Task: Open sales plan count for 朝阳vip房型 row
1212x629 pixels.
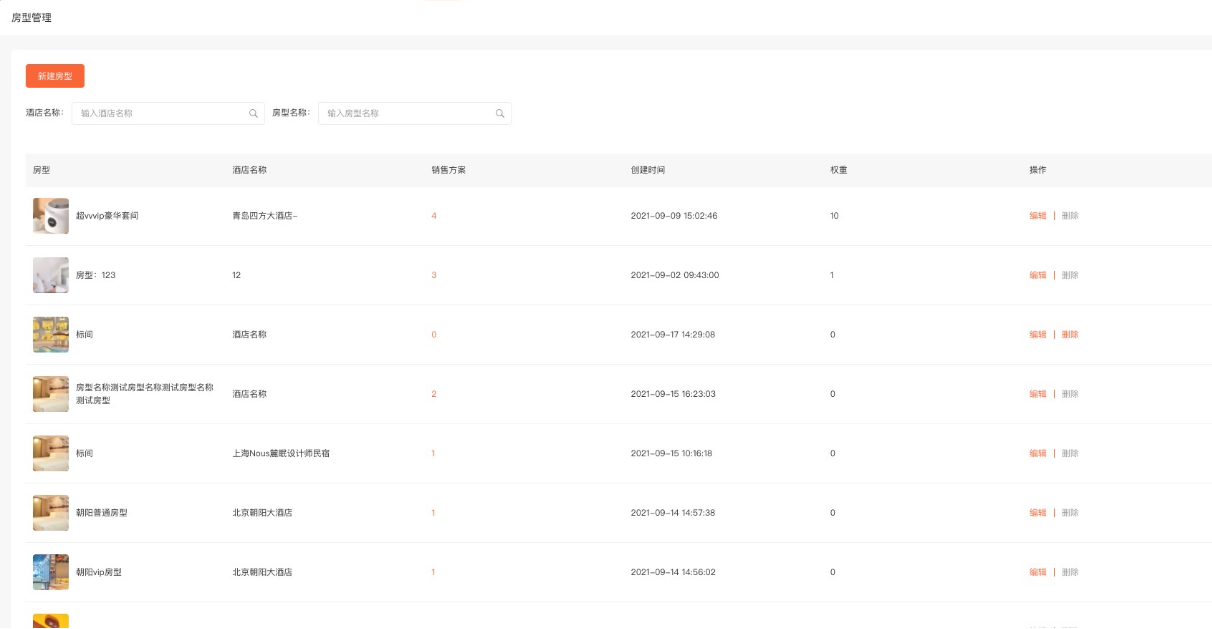Action: 434,572
